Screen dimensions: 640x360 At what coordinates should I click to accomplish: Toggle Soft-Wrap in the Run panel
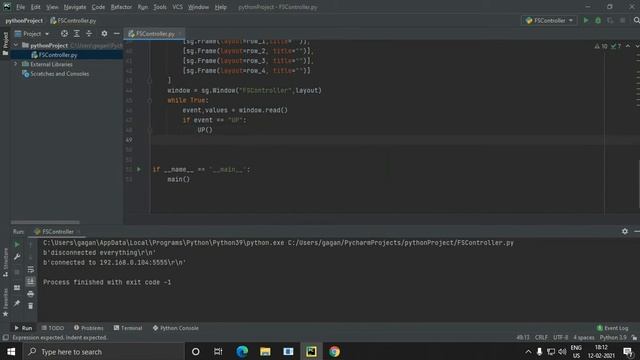pos(31,269)
